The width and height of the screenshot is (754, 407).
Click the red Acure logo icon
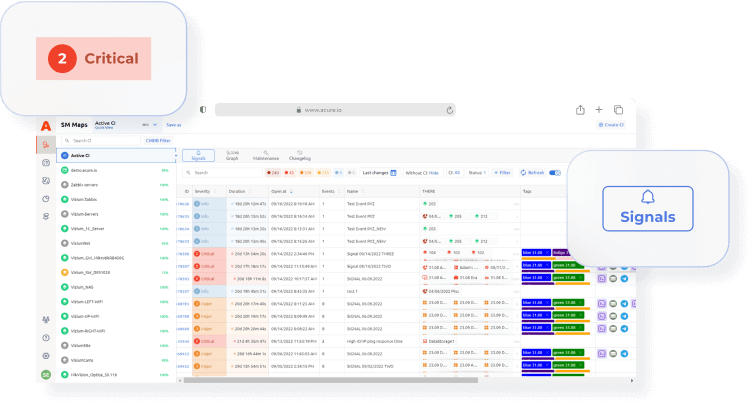point(46,126)
